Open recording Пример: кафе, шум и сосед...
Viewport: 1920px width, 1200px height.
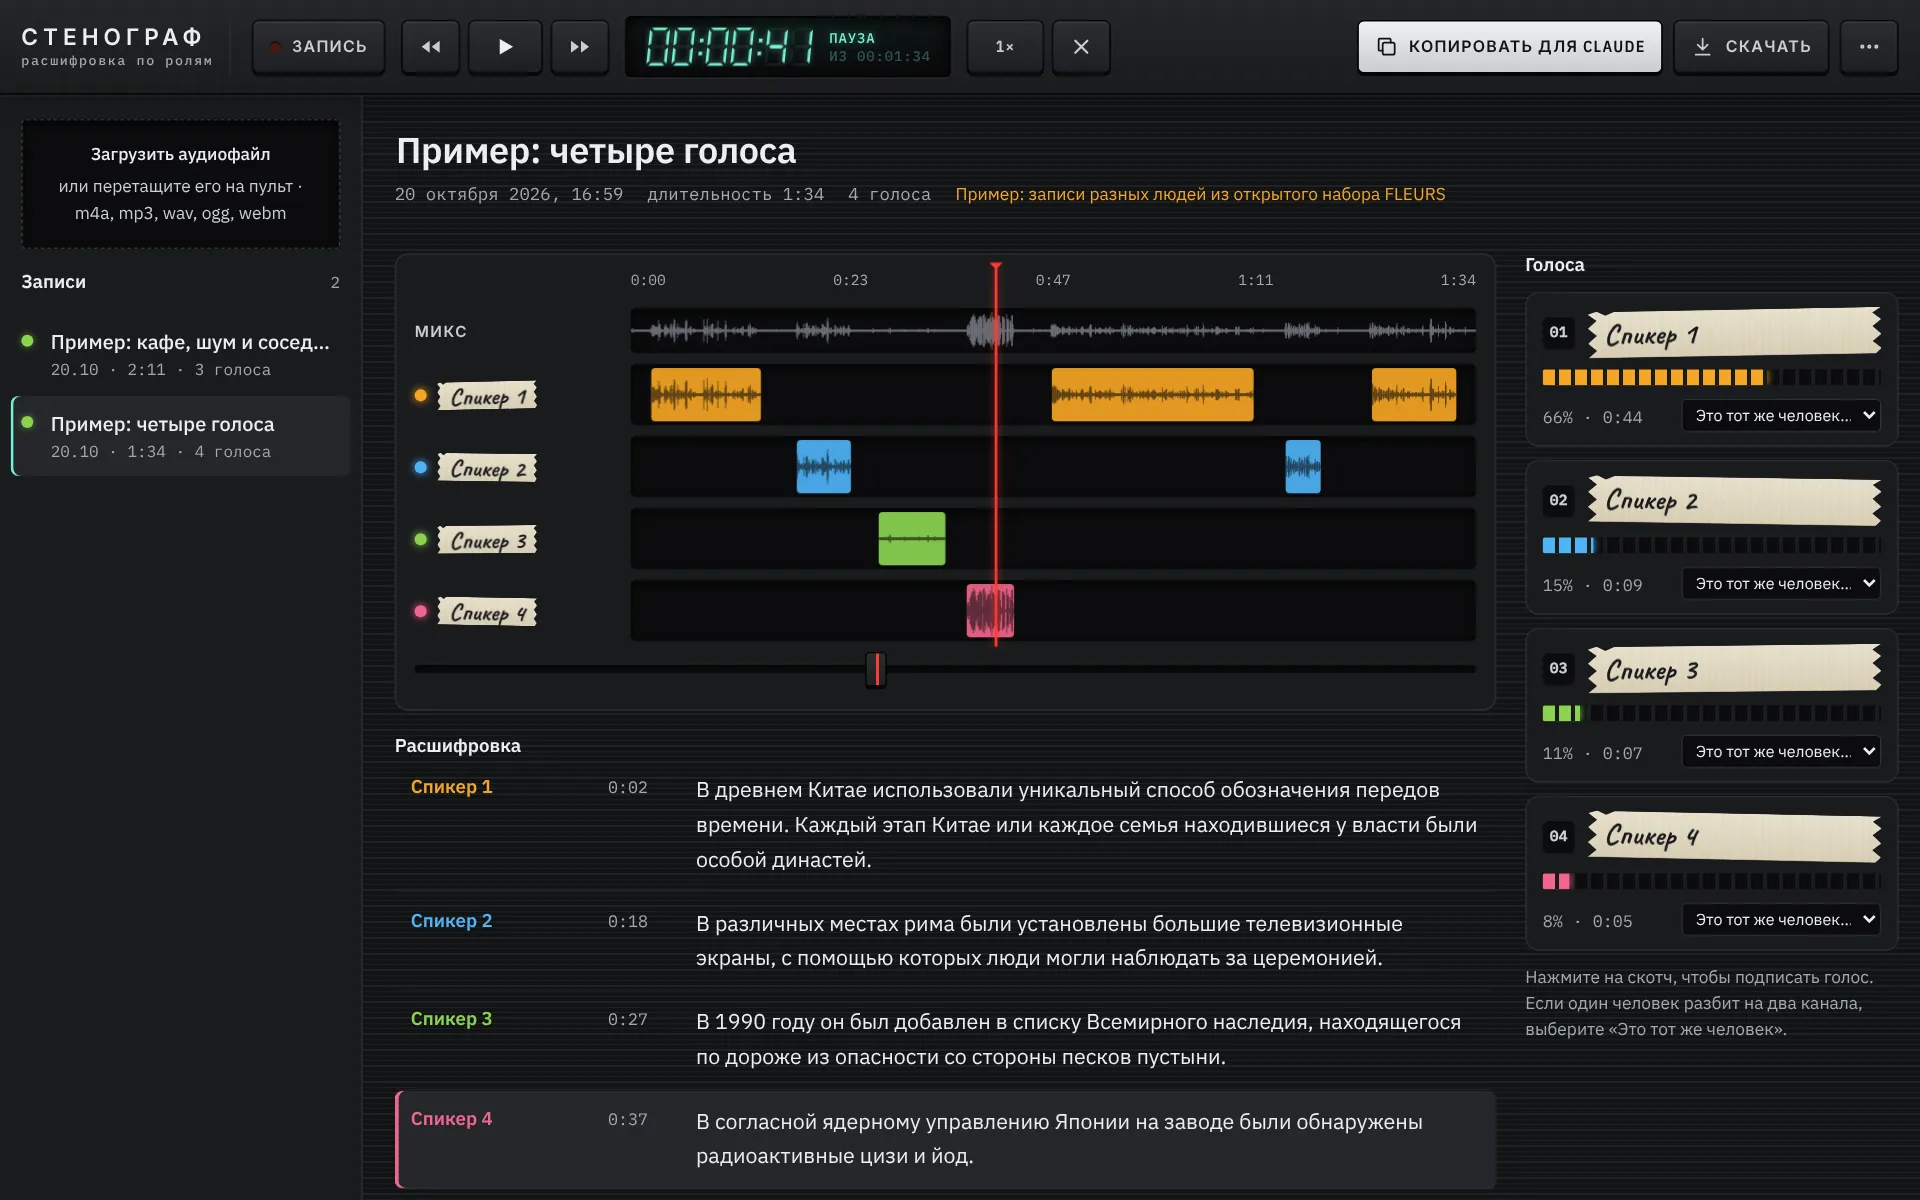point(180,355)
